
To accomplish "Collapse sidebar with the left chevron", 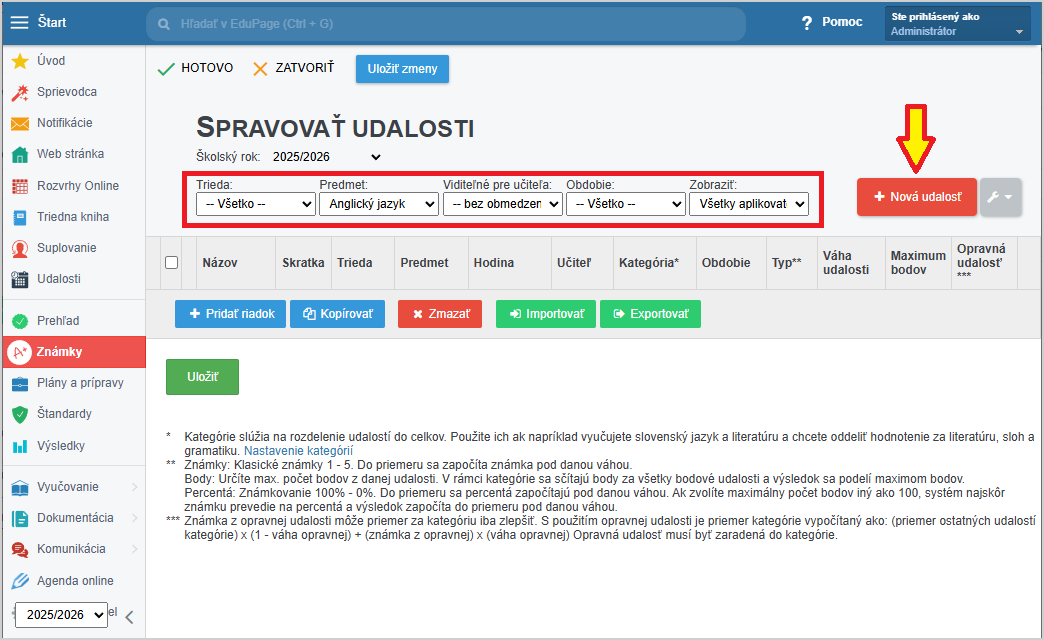I will click(129, 616).
